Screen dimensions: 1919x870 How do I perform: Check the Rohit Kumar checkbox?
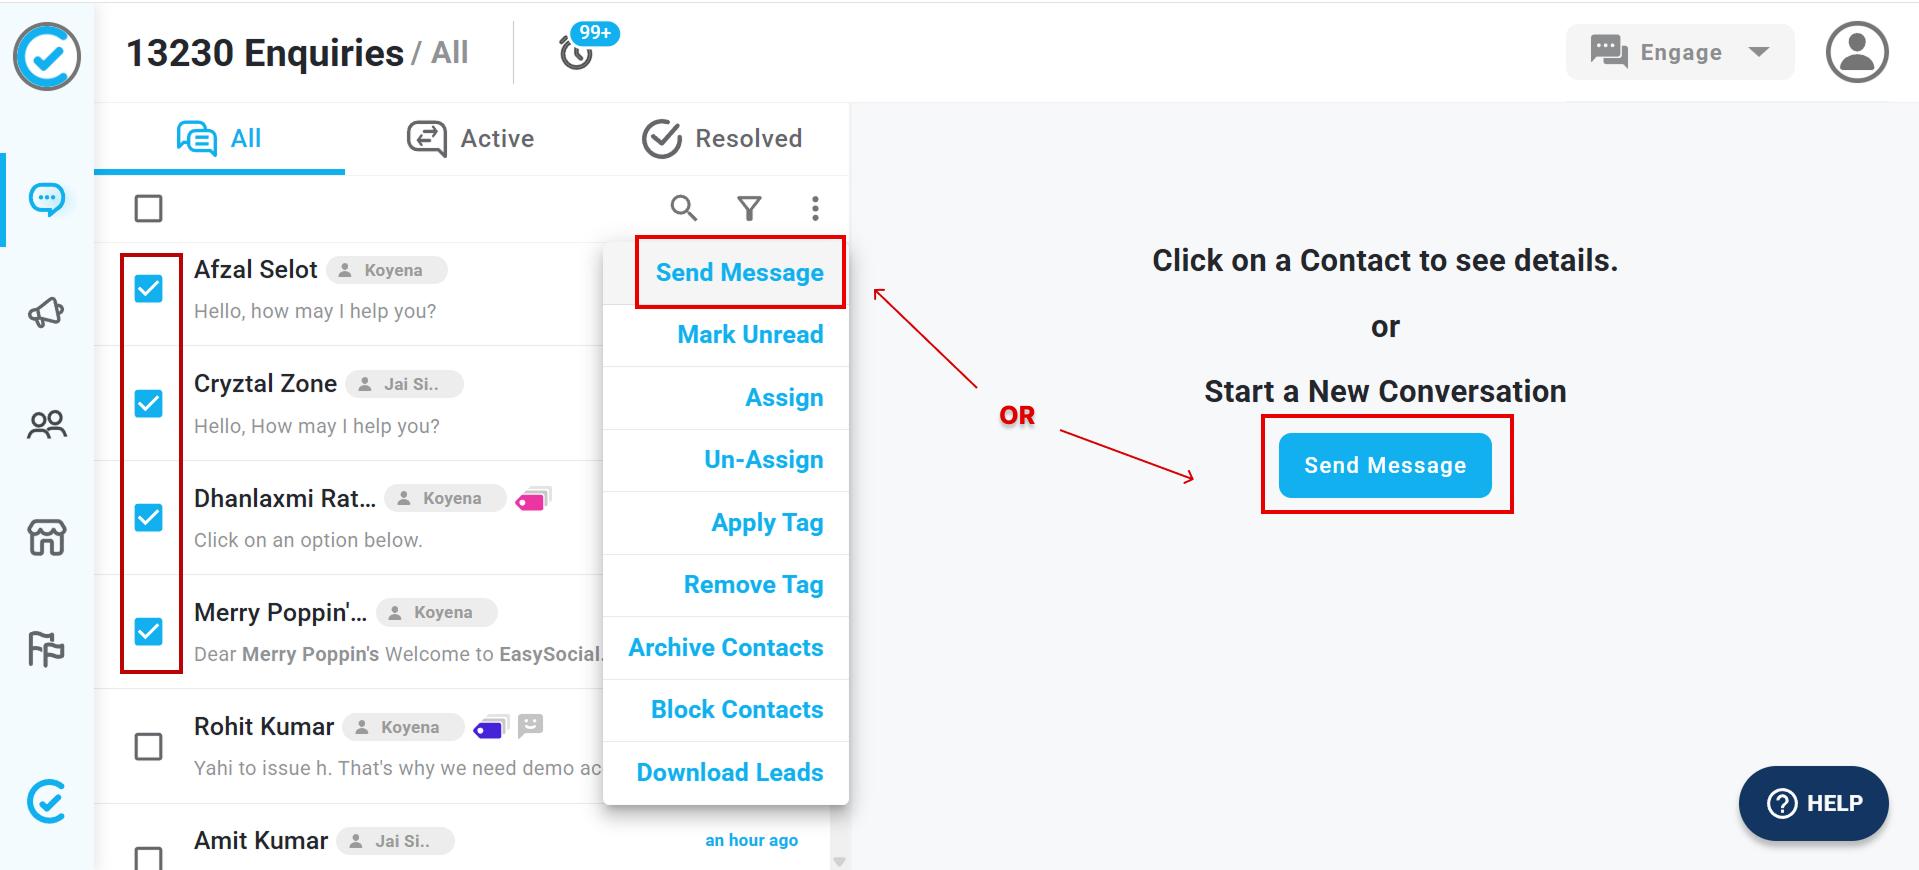149,747
